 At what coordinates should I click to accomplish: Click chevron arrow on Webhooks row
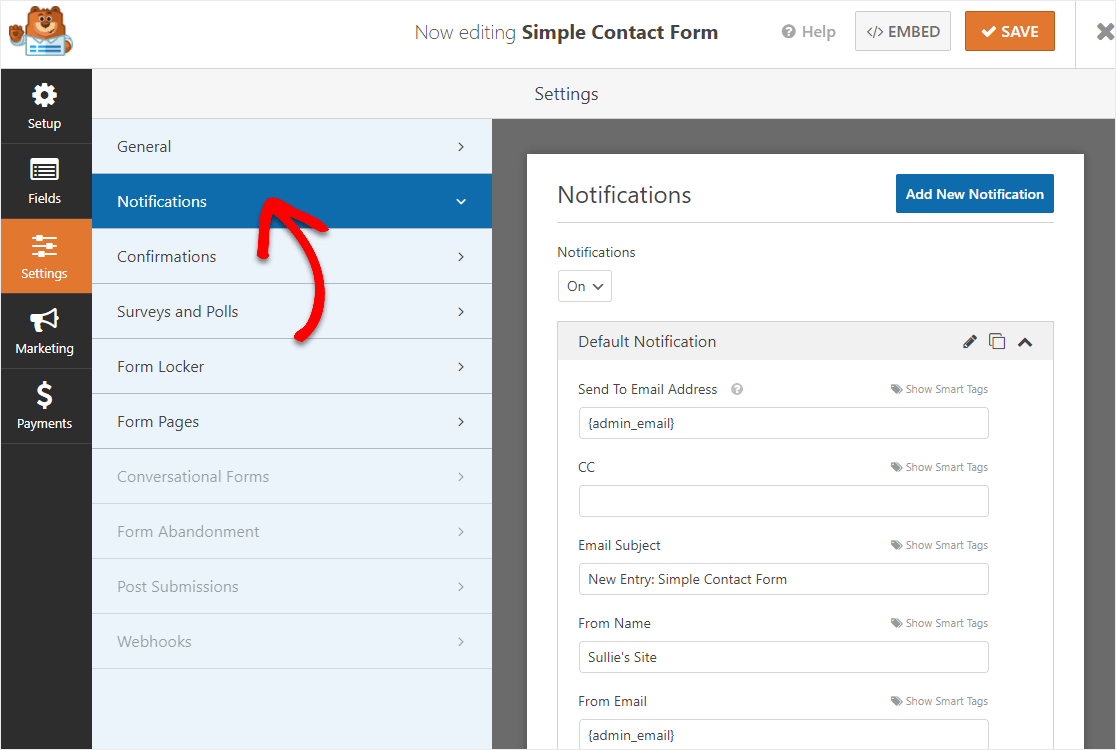461,642
